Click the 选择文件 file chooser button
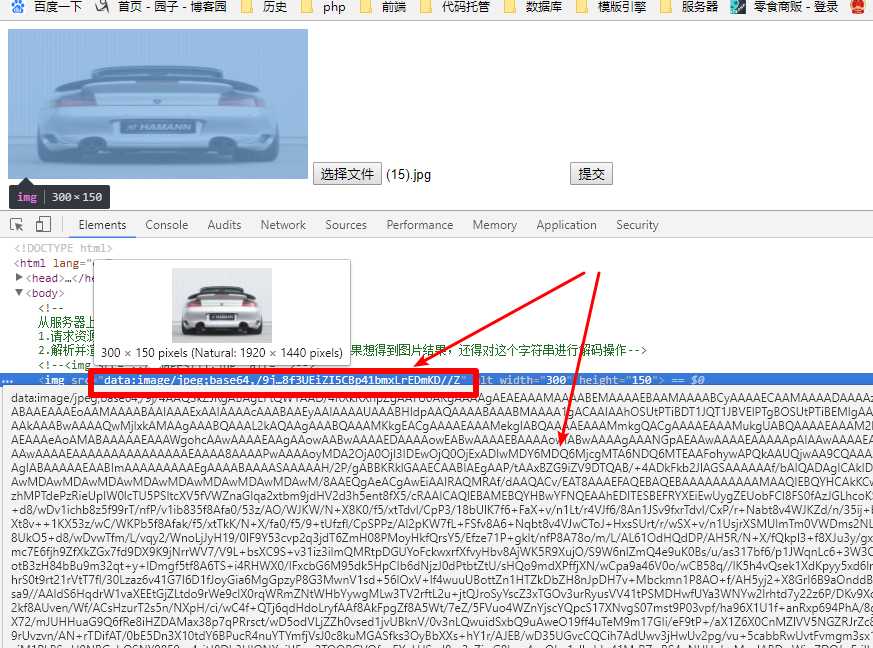The width and height of the screenshot is (873, 648). (x=347, y=174)
